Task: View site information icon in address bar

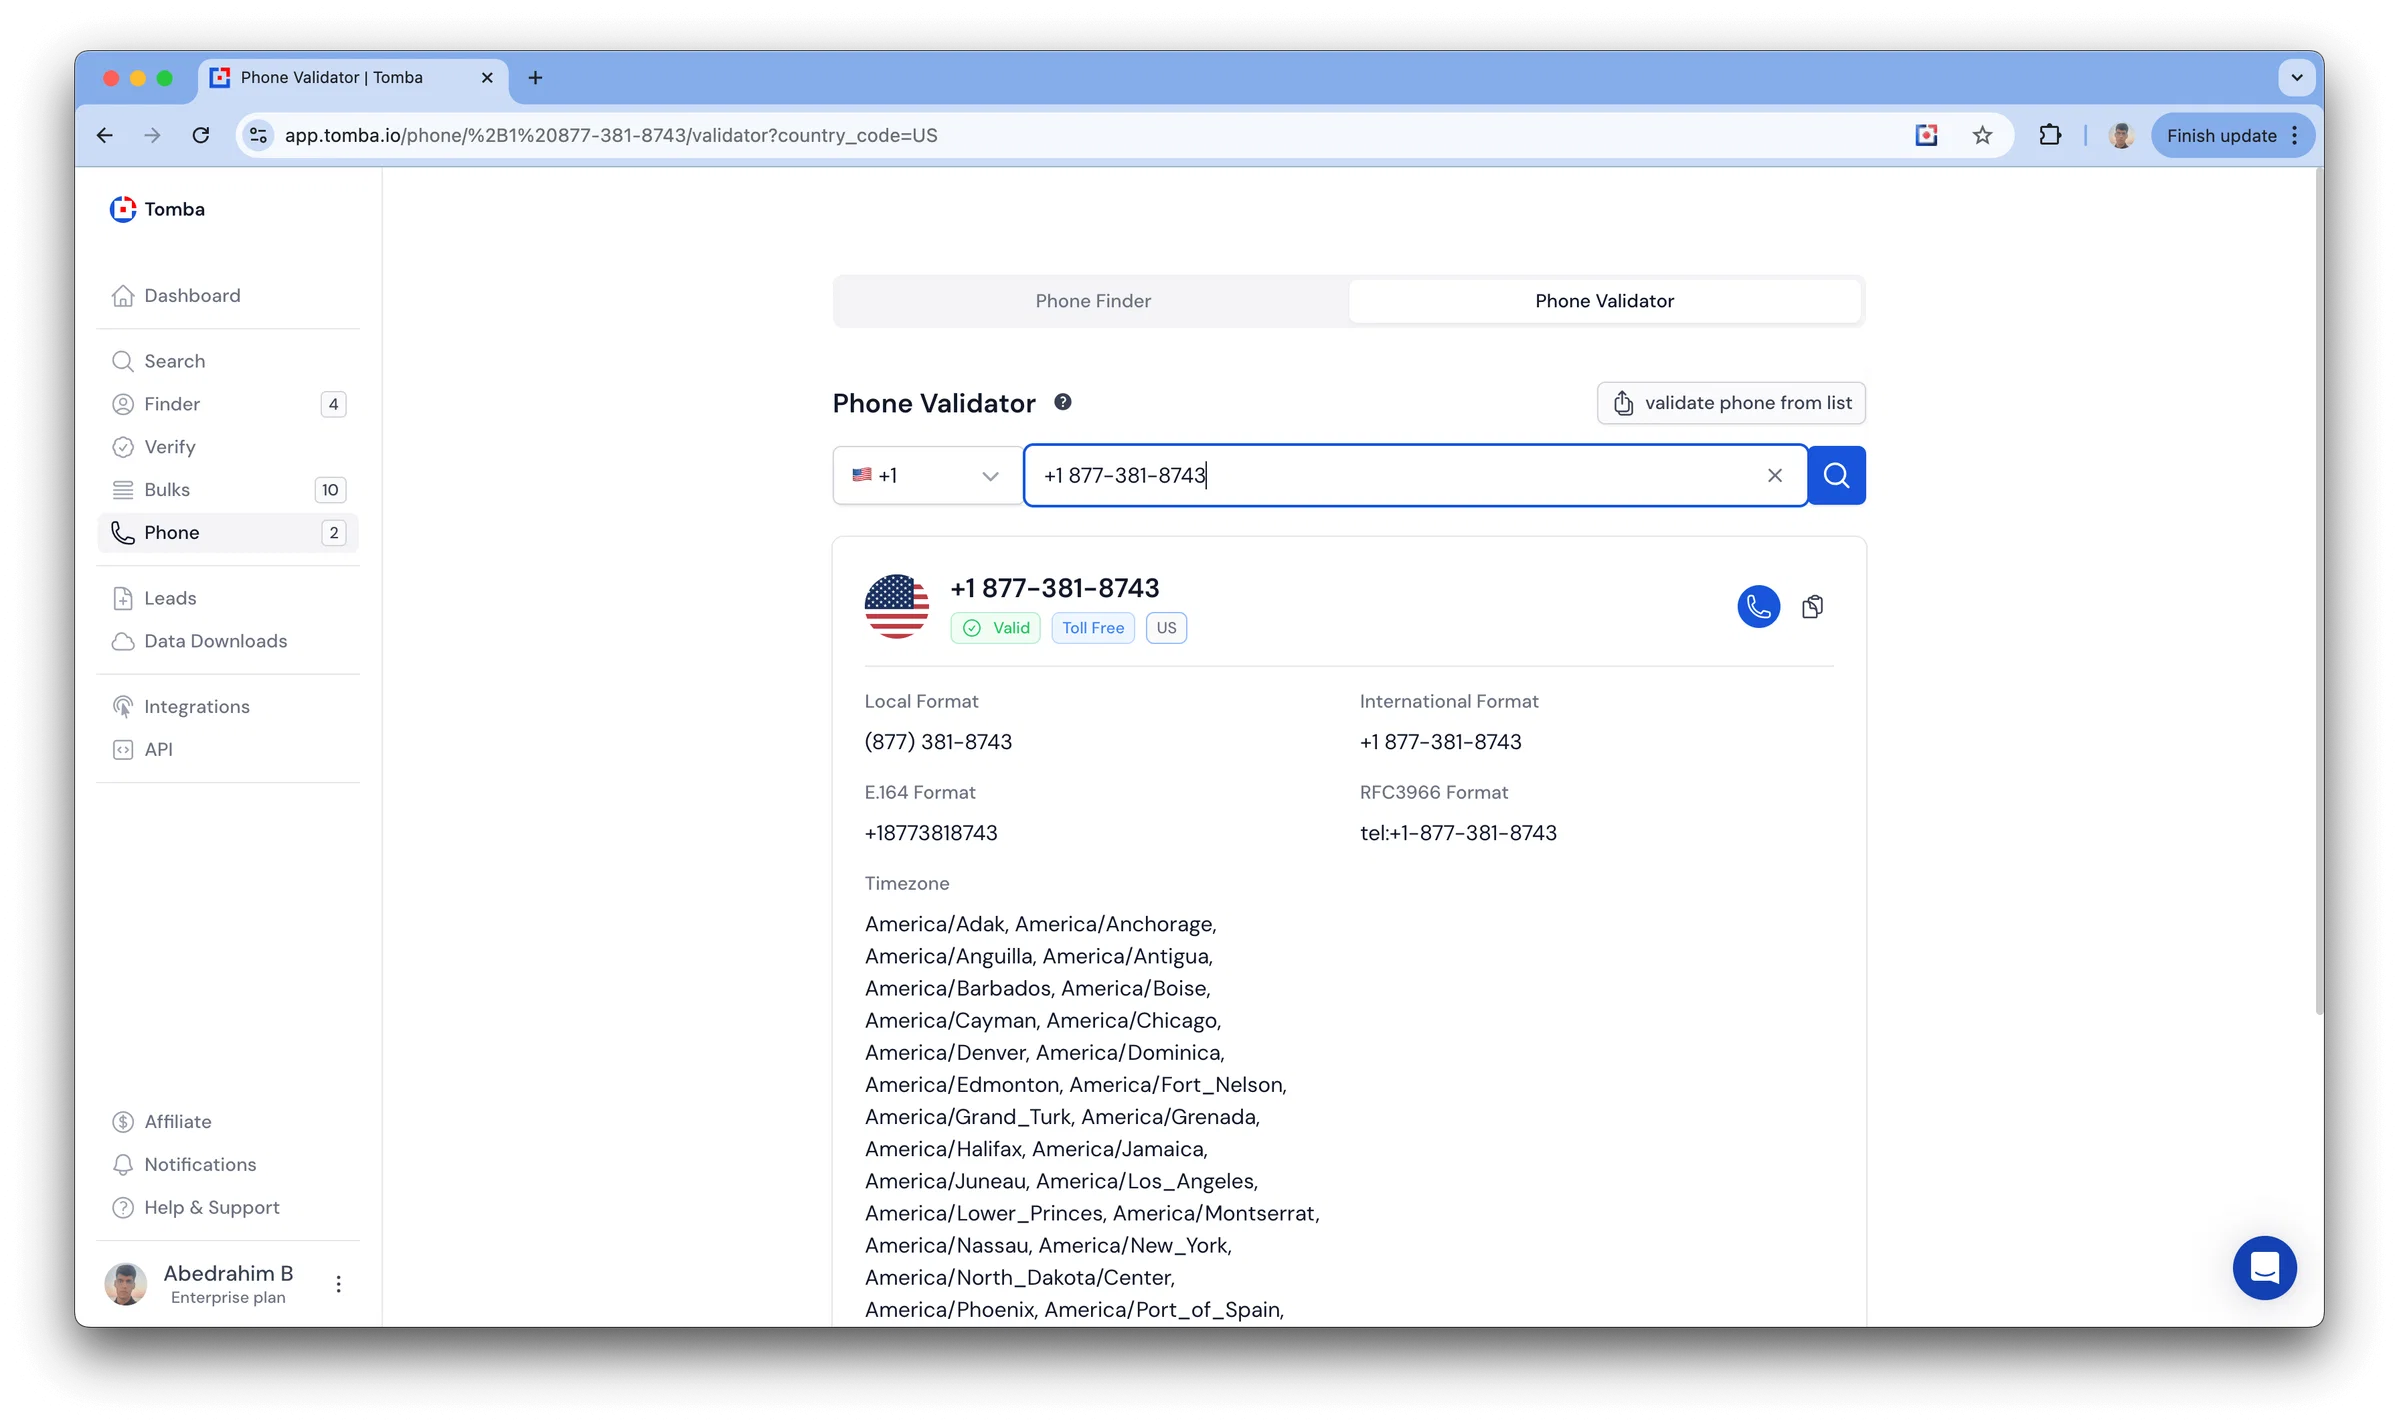Action: [258, 135]
